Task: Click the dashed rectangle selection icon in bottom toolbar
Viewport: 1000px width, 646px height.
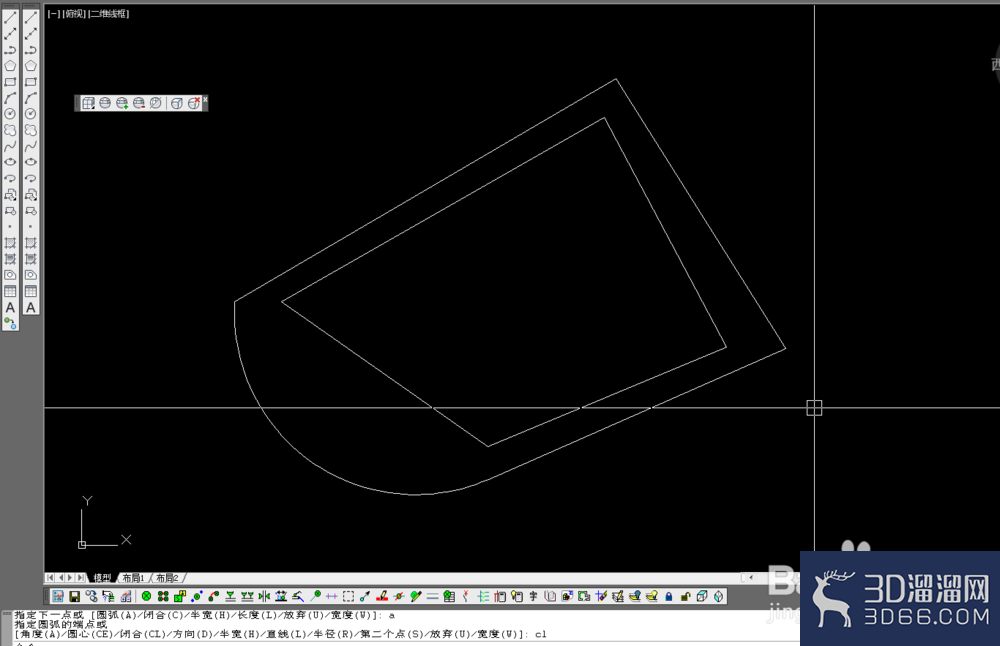Action: pos(348,596)
